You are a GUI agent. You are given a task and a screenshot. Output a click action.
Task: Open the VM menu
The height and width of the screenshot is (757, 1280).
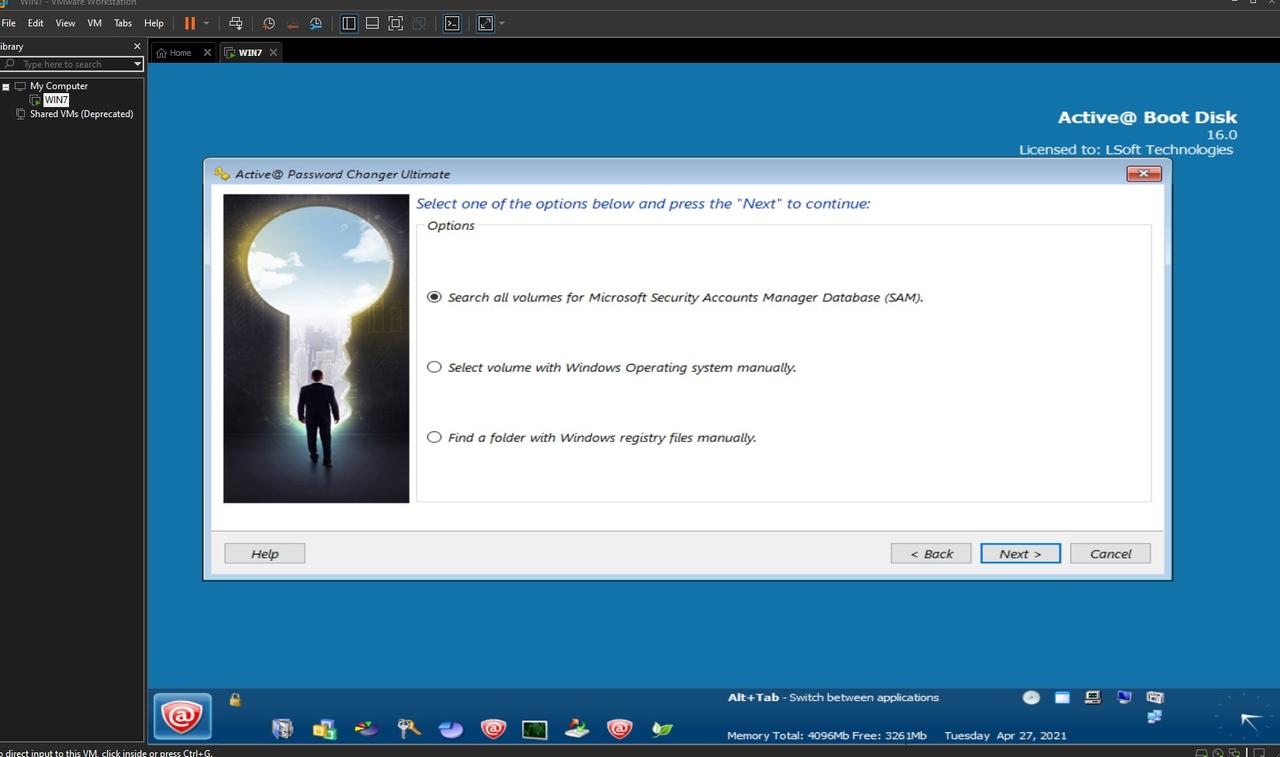pyautogui.click(x=94, y=23)
